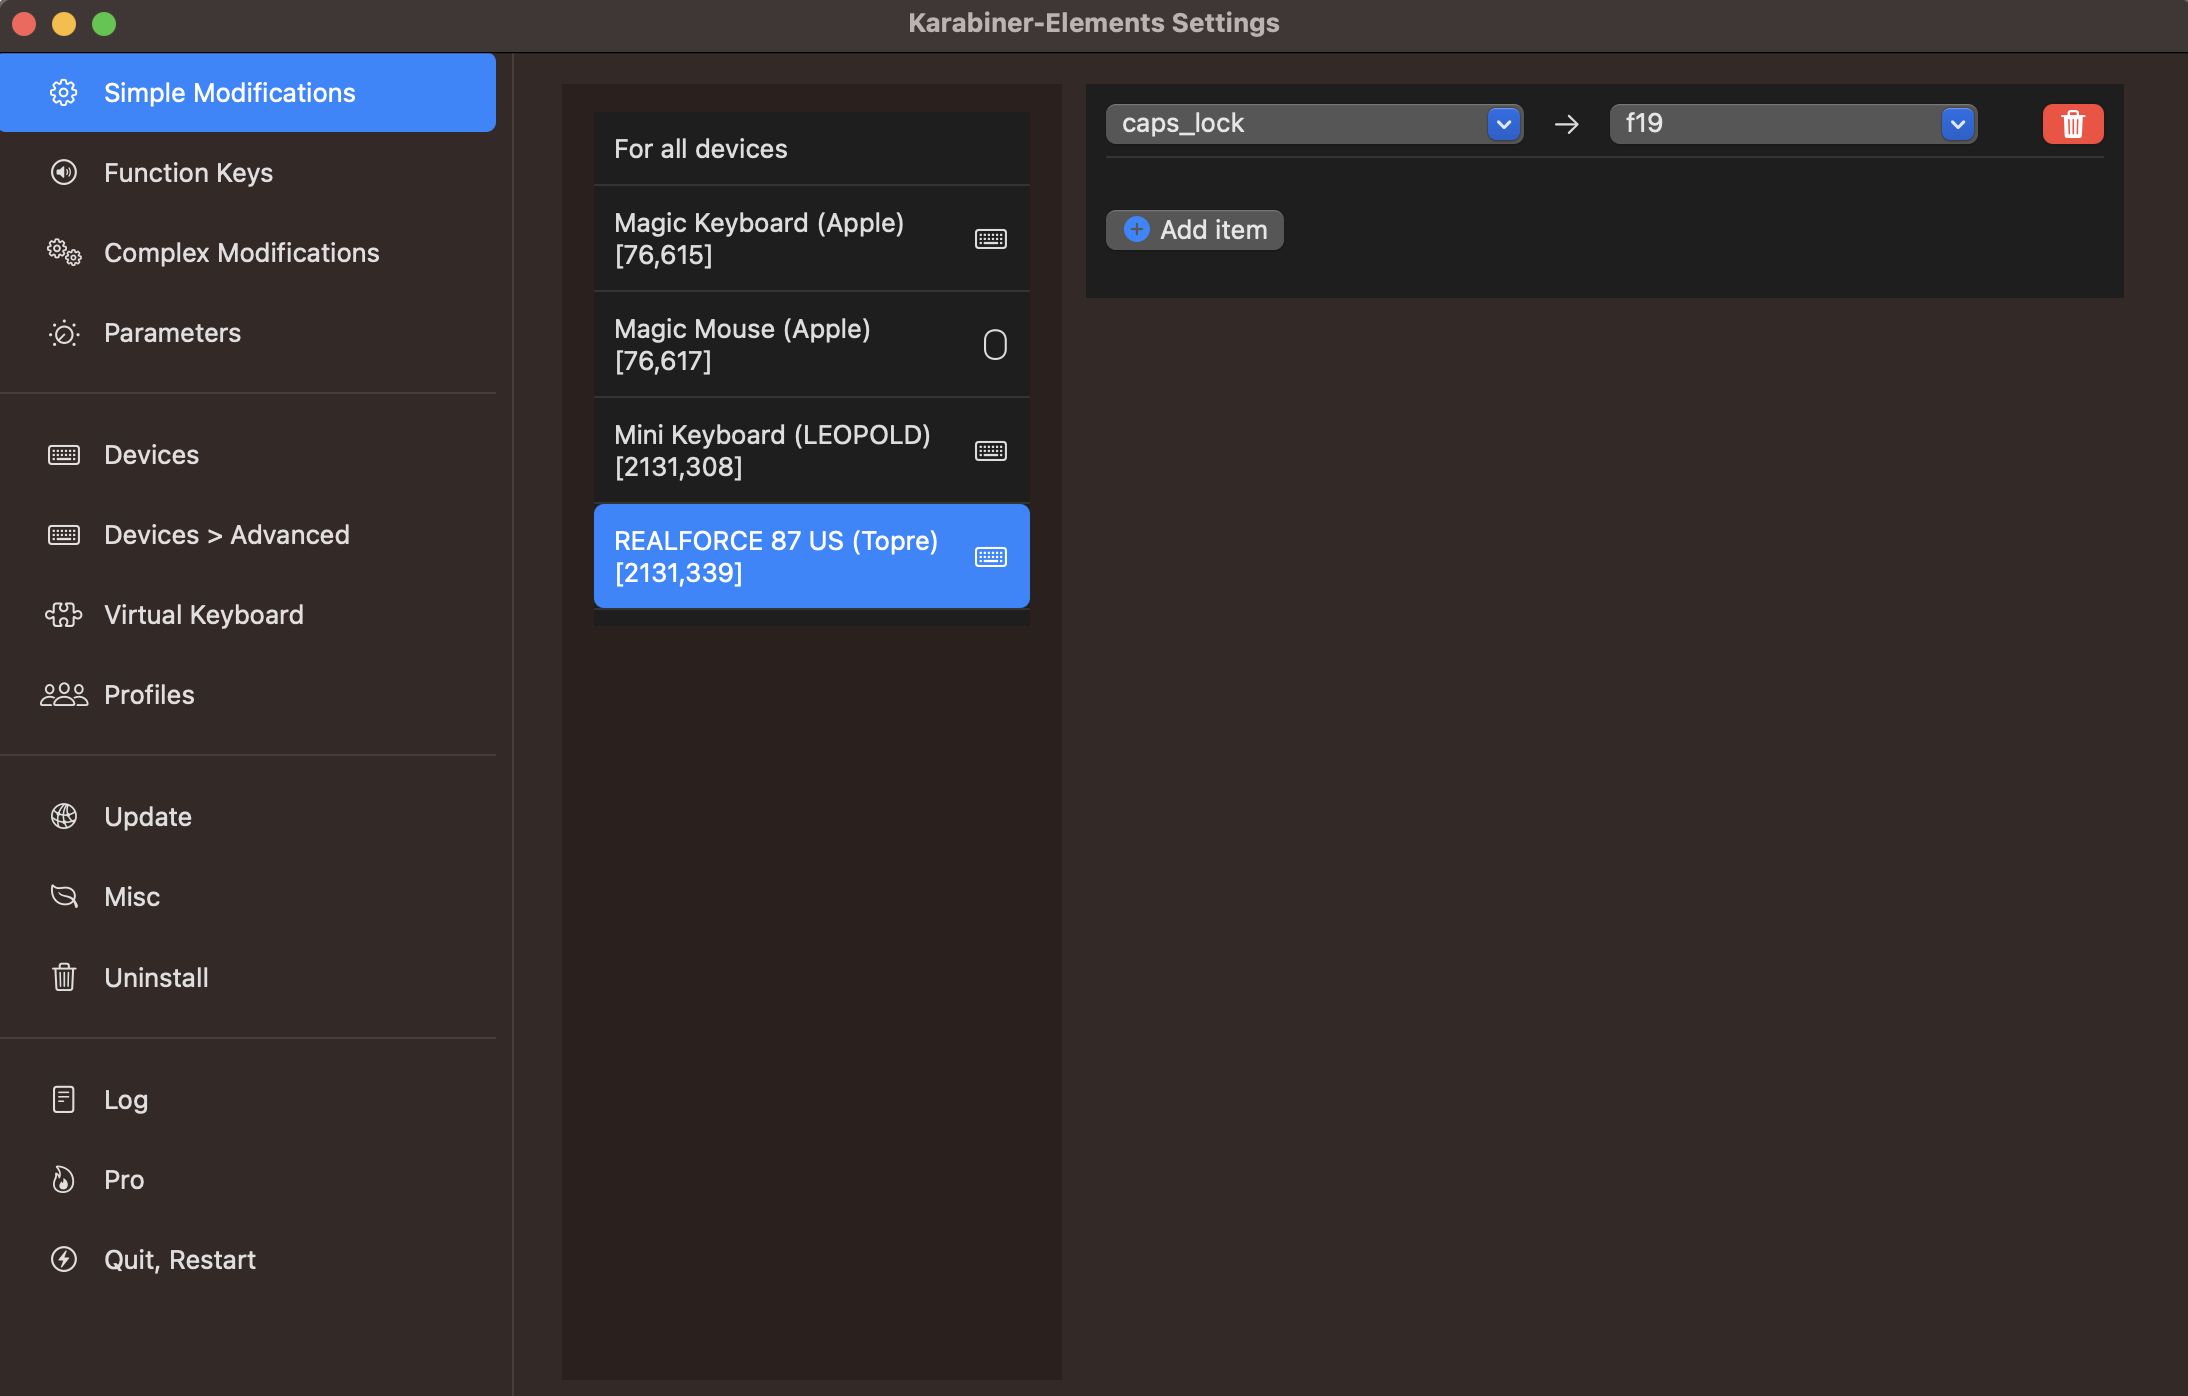2188x1396 pixels.
Task: Select For all devices entry
Action: 811,149
